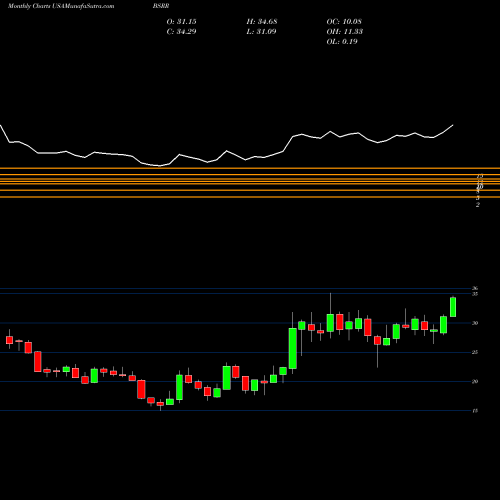Select the tallest green candle rising past 25
The image size is (500, 500).
[x=293, y=348]
